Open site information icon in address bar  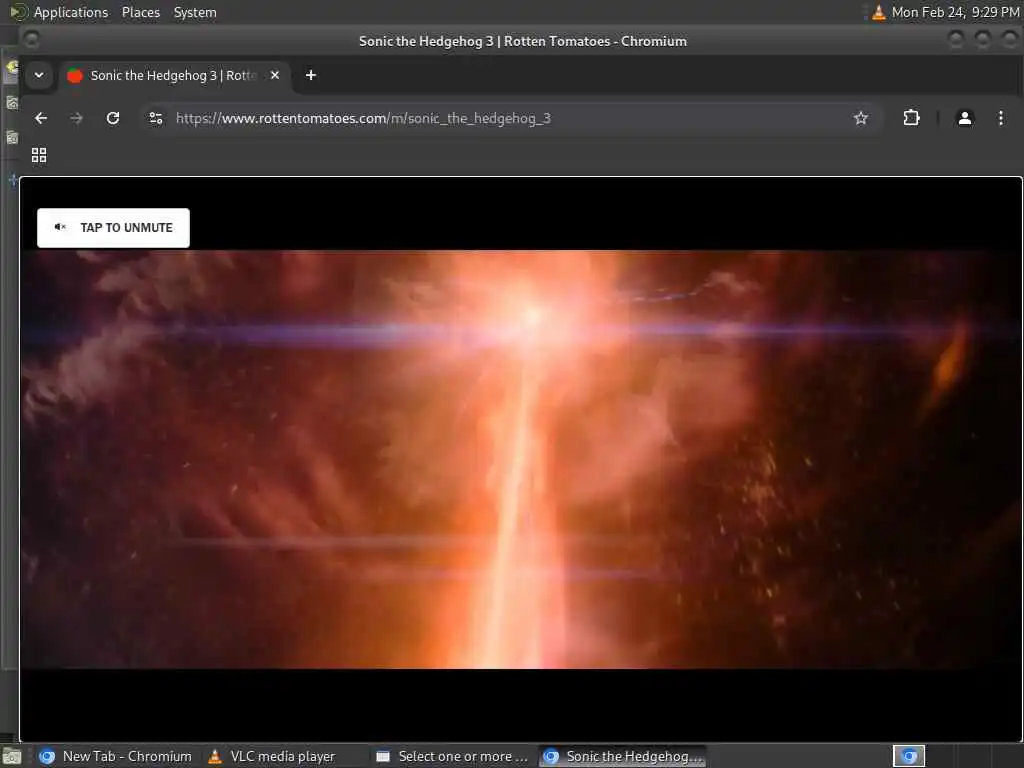156,118
